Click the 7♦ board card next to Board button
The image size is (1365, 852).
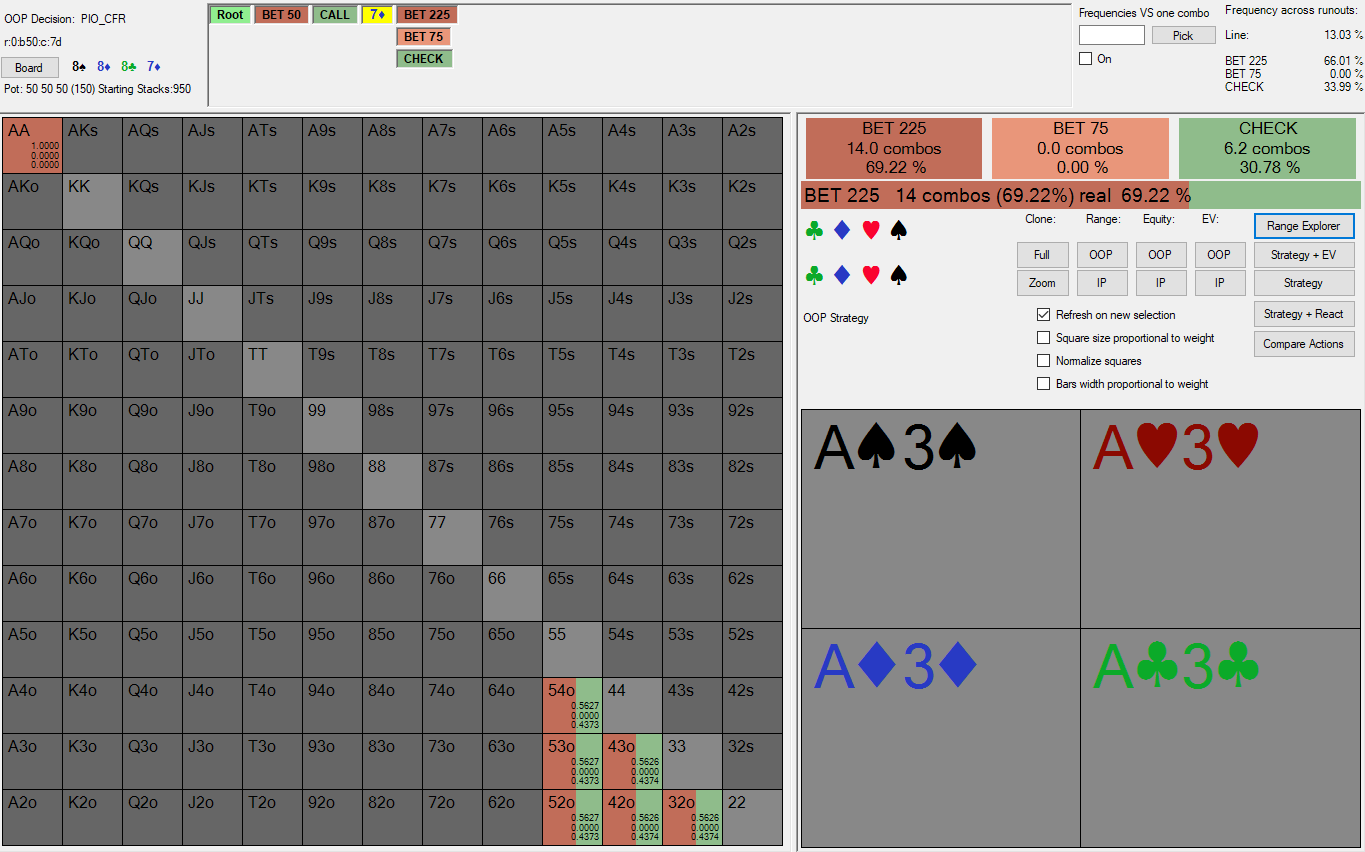[x=154, y=67]
